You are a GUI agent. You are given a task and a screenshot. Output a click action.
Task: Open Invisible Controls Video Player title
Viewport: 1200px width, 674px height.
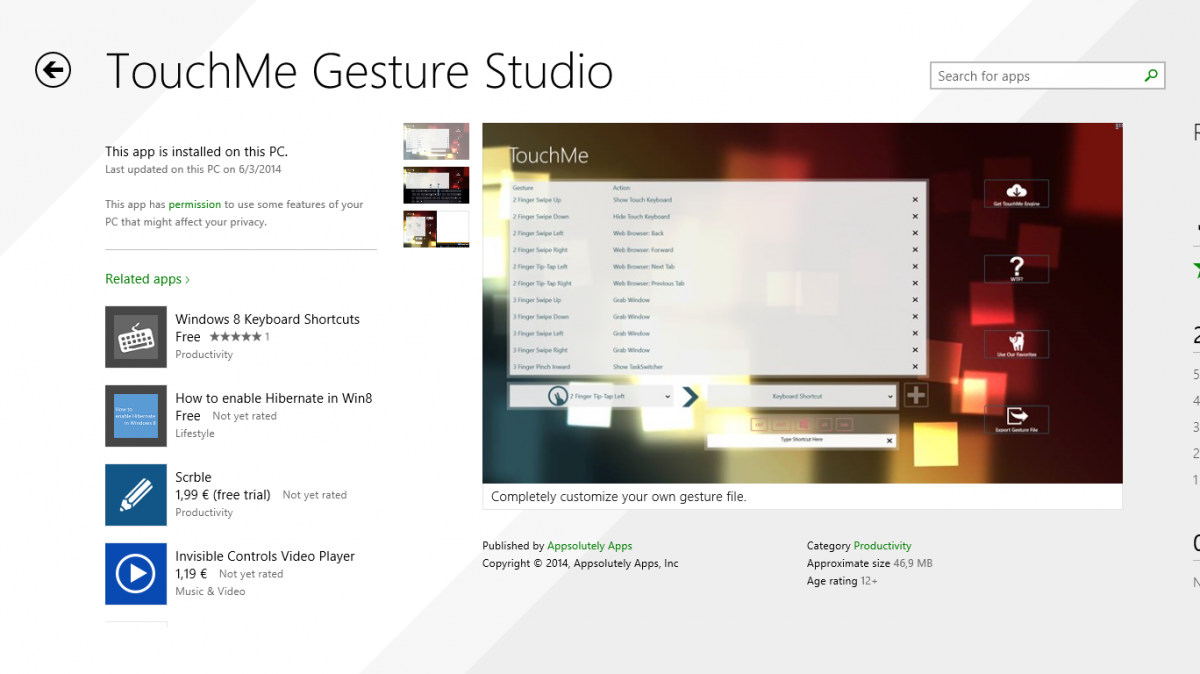coord(265,556)
